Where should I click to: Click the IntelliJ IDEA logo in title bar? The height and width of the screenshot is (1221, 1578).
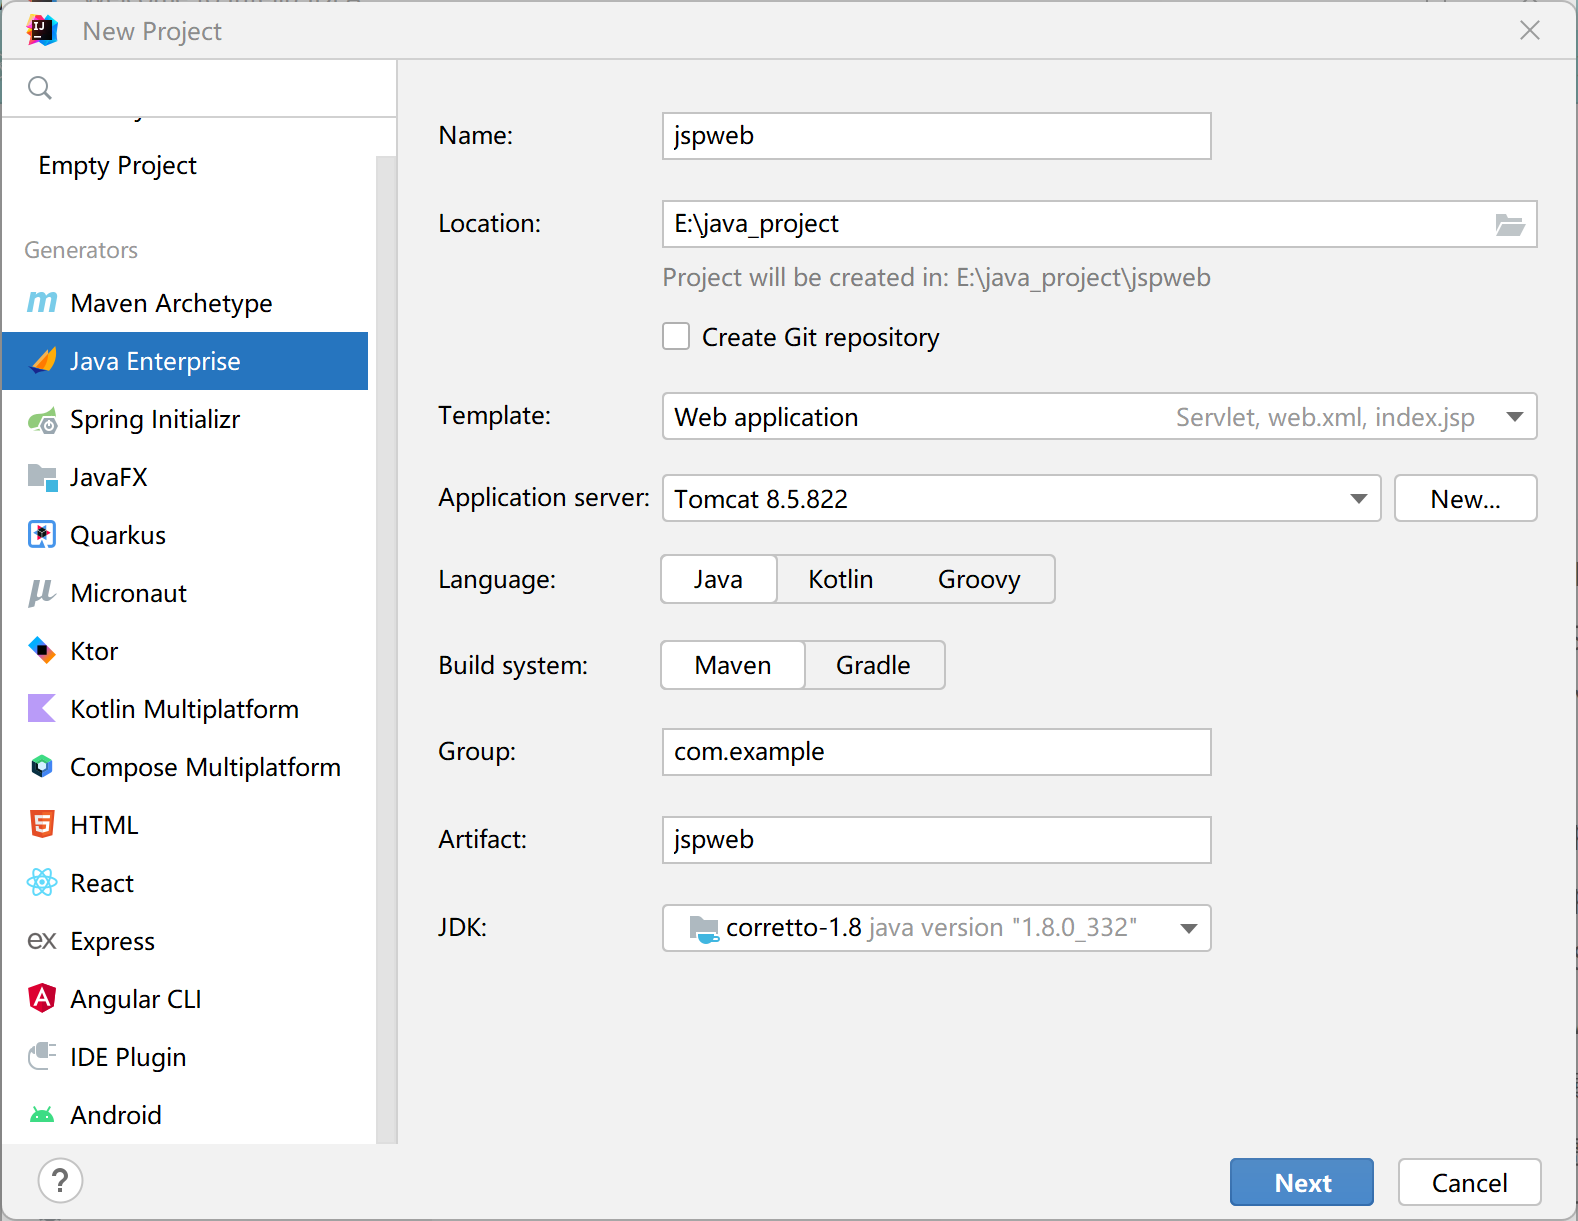42,31
